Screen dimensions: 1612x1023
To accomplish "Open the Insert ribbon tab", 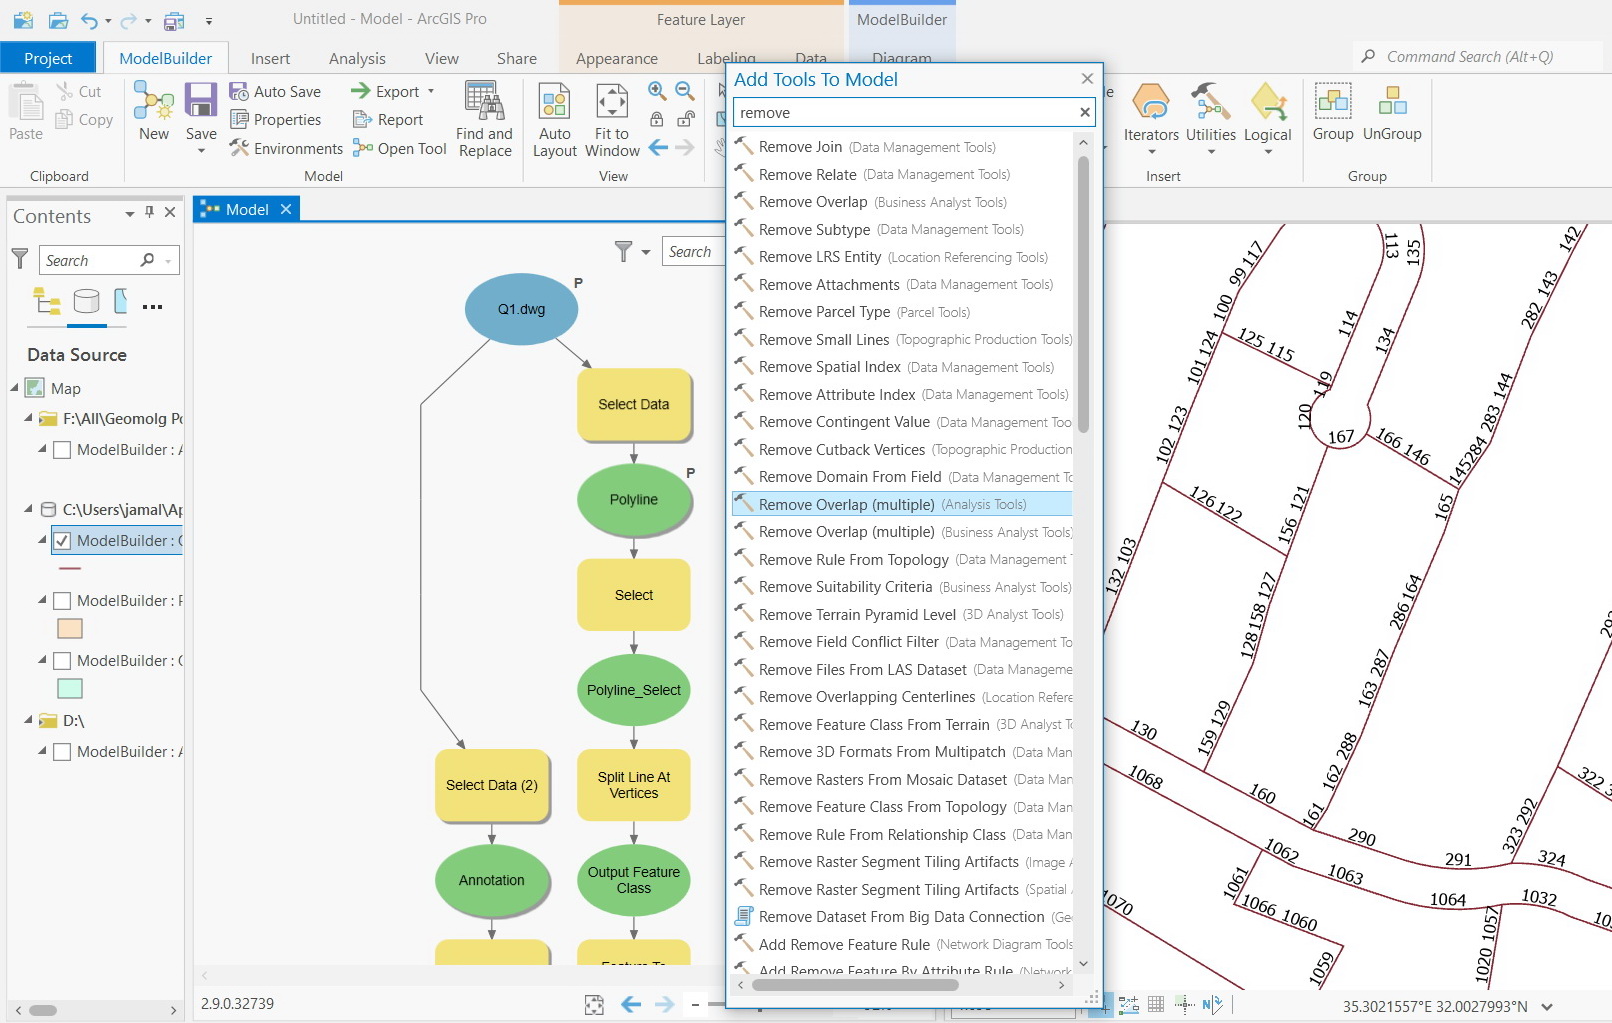I will pos(270,58).
